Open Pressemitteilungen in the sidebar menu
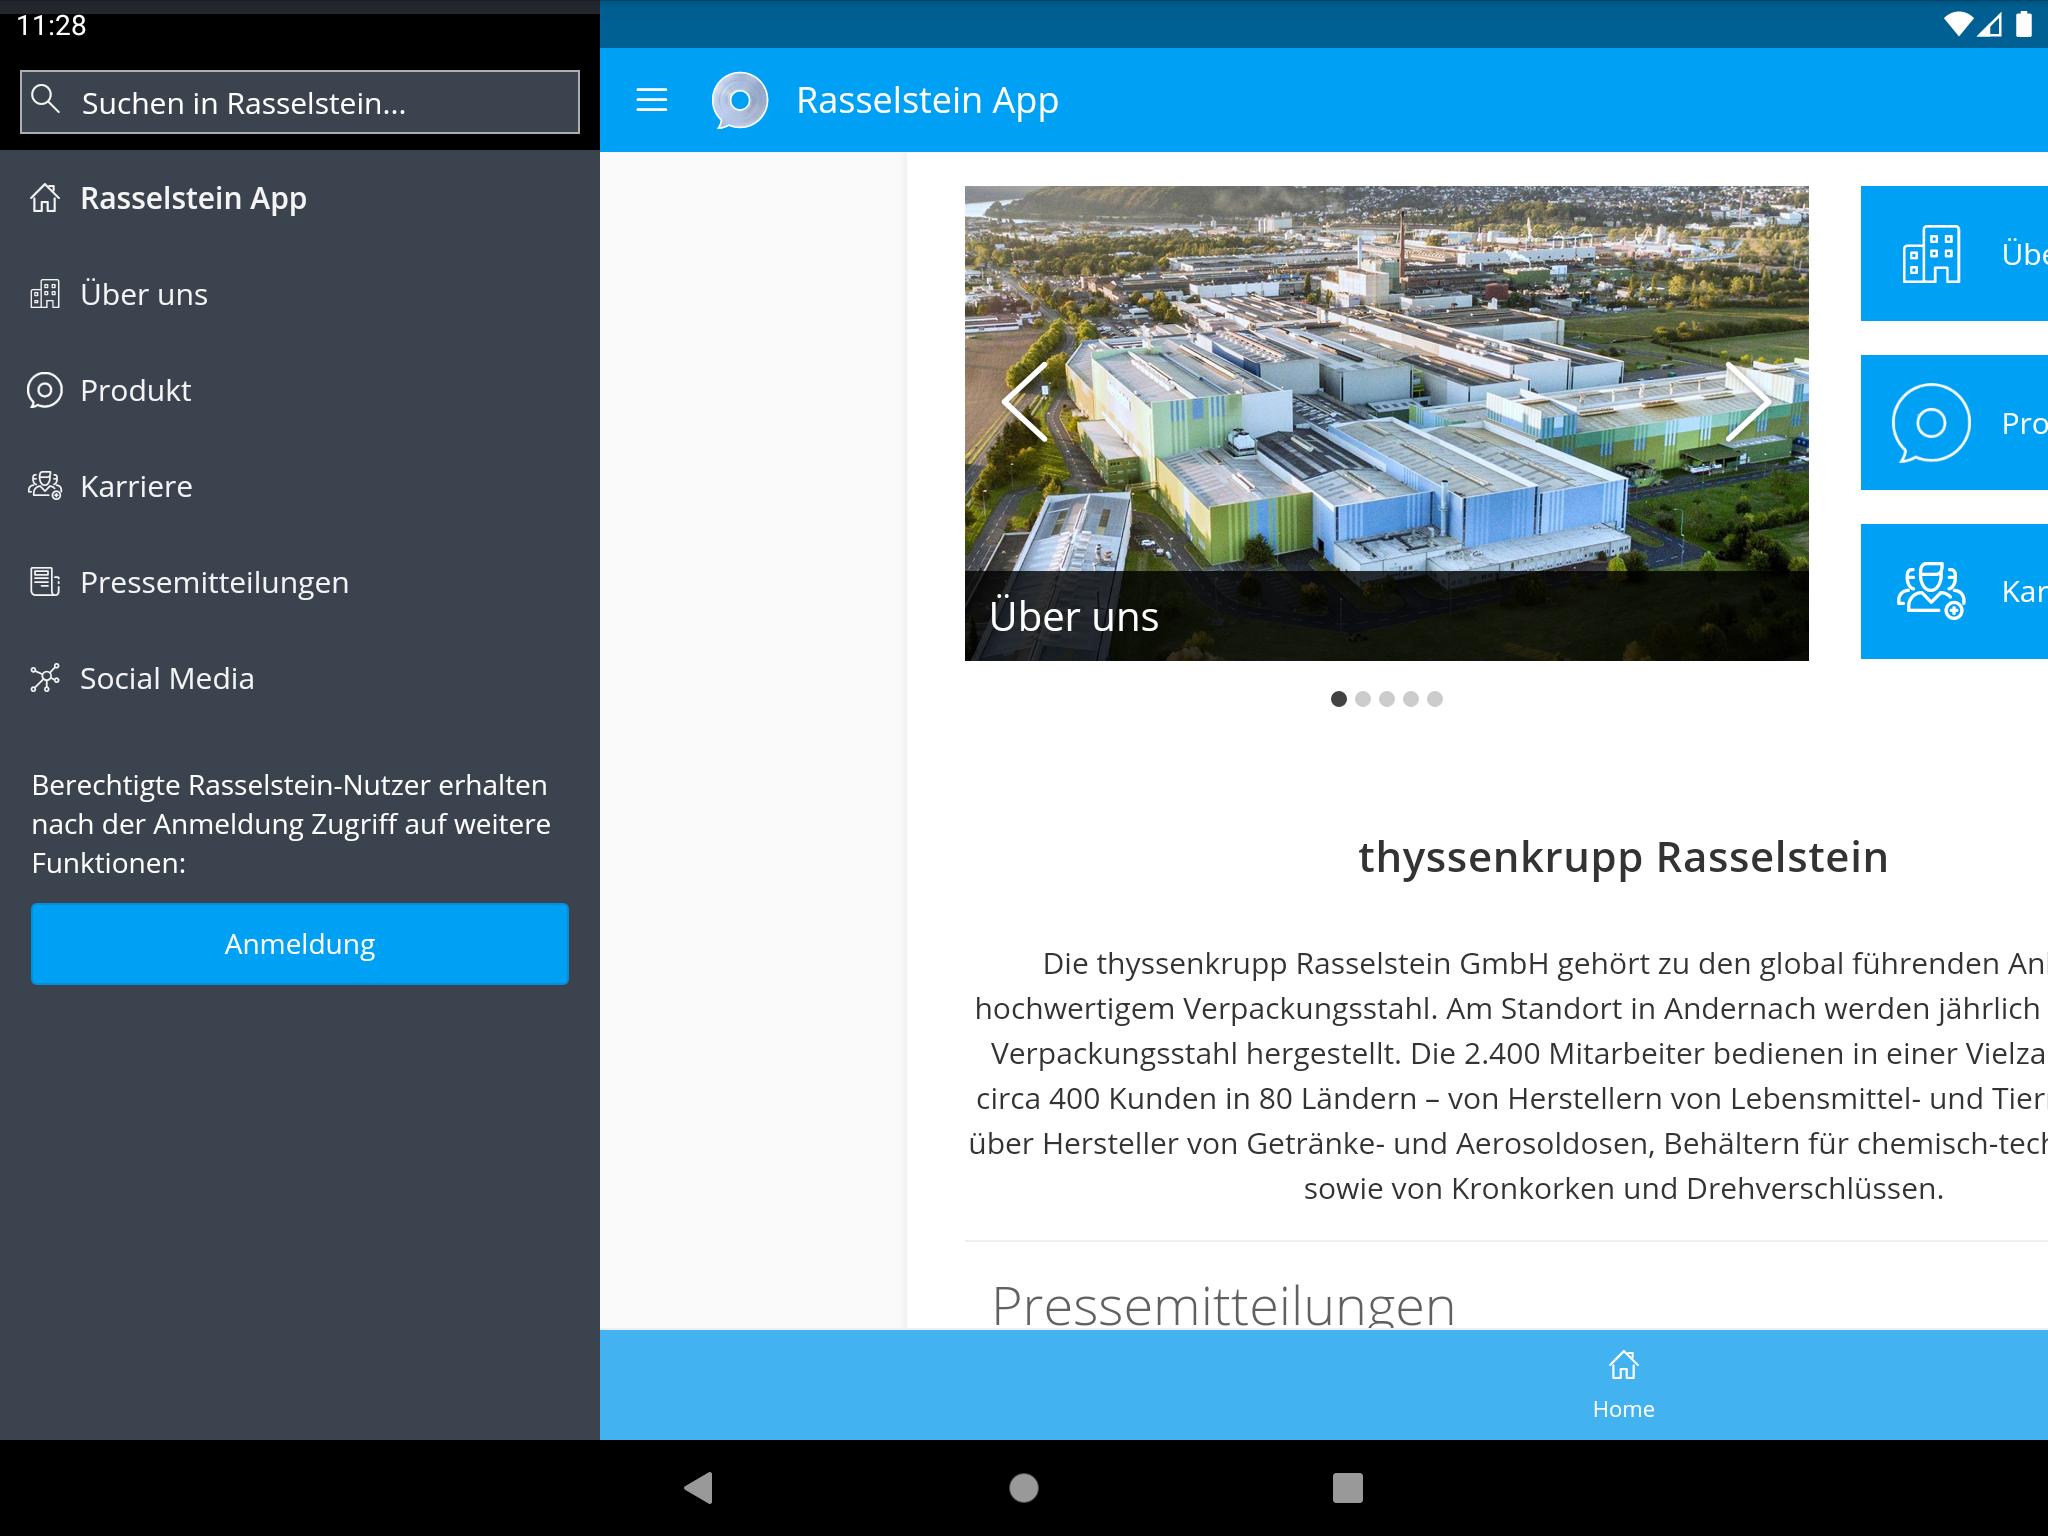This screenshot has height=1536, width=2048. point(300,582)
